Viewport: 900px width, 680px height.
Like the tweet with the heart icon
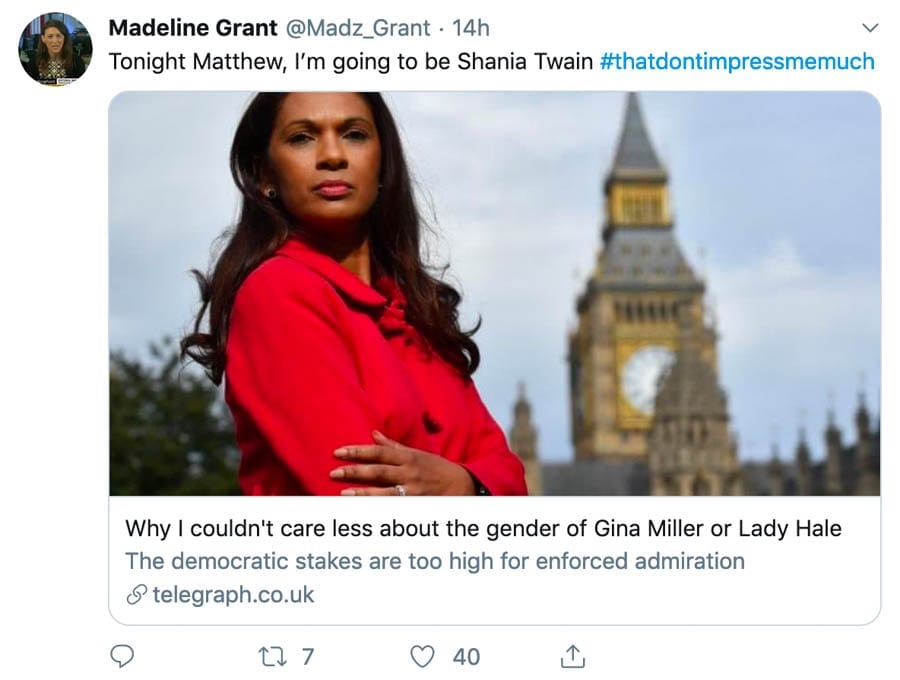click(424, 656)
